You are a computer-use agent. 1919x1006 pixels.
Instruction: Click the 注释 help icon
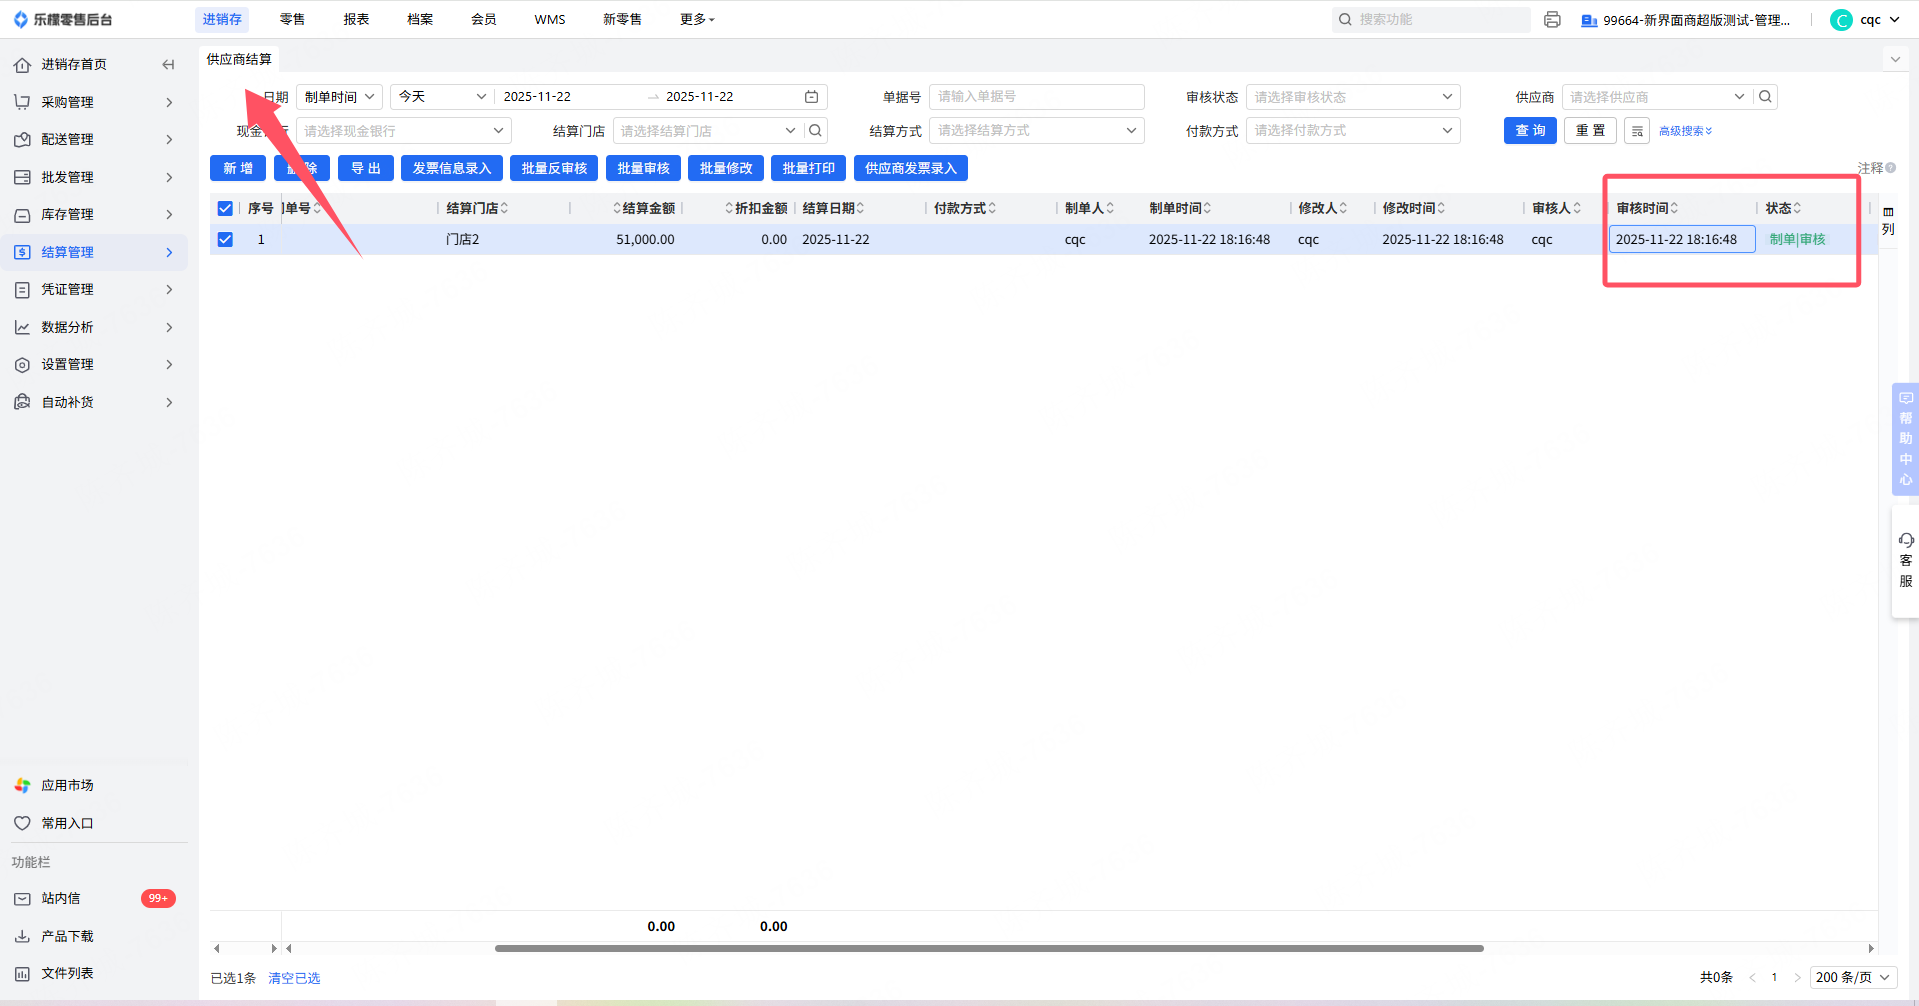(1890, 168)
